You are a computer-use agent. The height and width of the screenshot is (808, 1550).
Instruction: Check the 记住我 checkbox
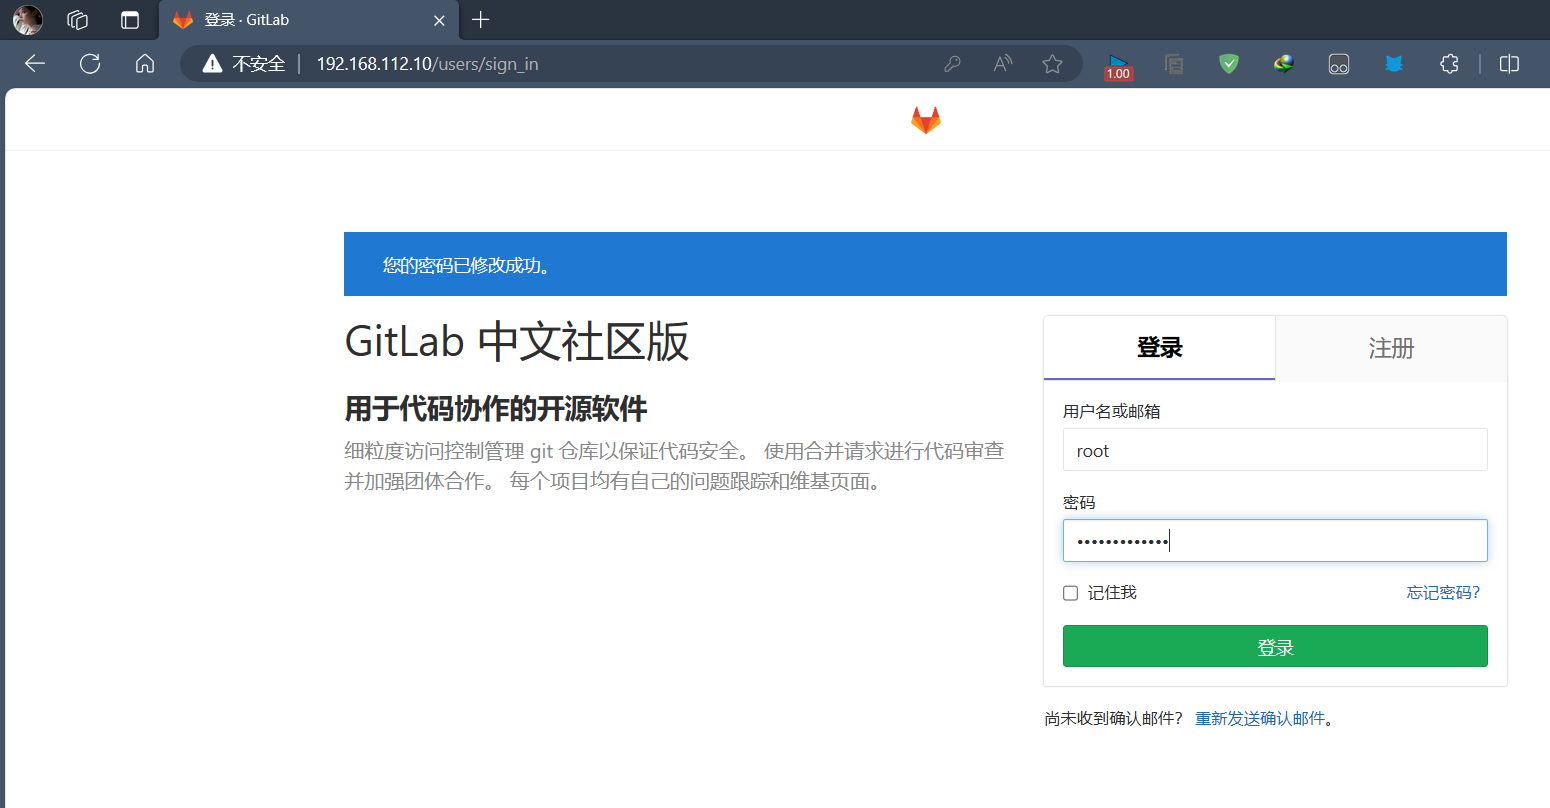point(1071,593)
